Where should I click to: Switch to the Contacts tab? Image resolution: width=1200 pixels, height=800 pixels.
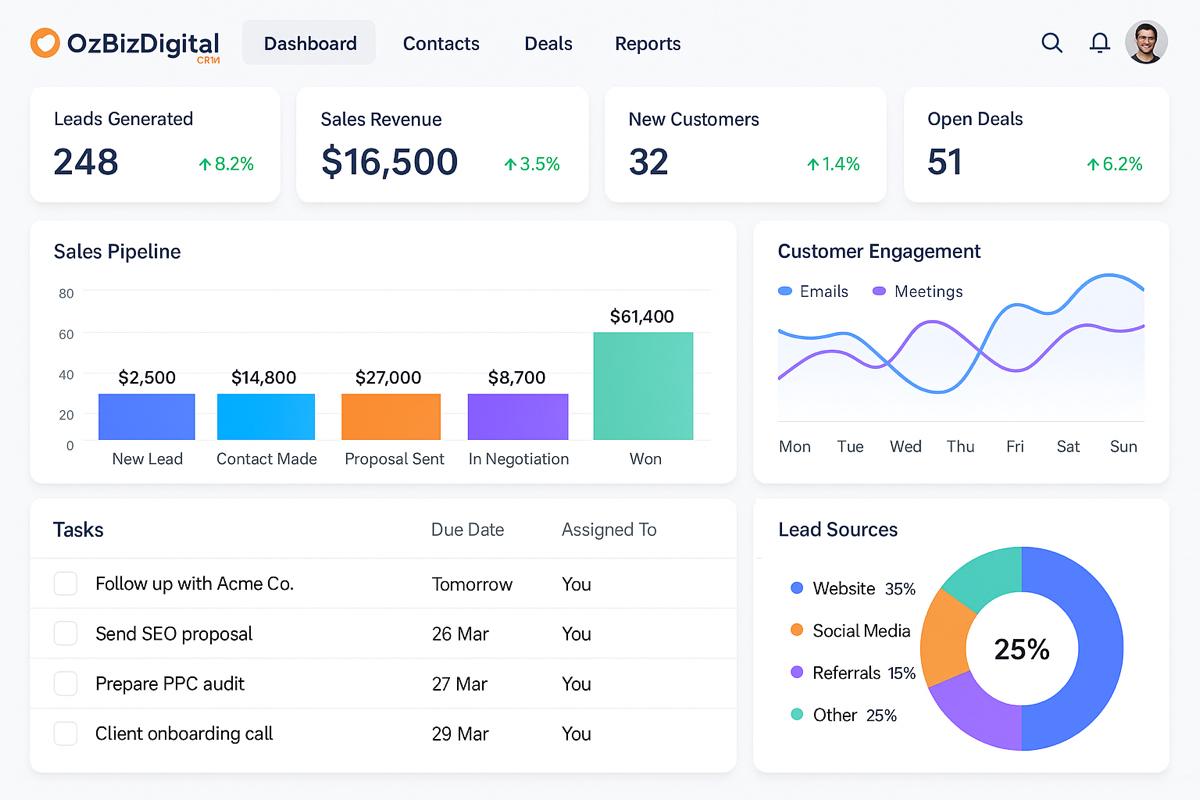441,44
